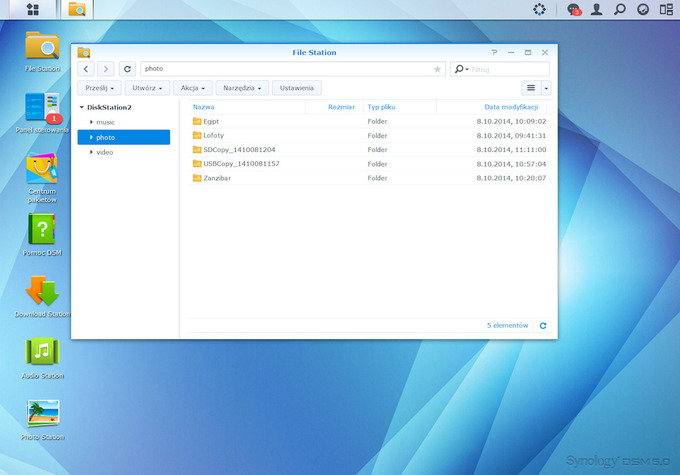680x475 pixels.
Task: Open Audio Station desktop icon
Action: pos(42,351)
